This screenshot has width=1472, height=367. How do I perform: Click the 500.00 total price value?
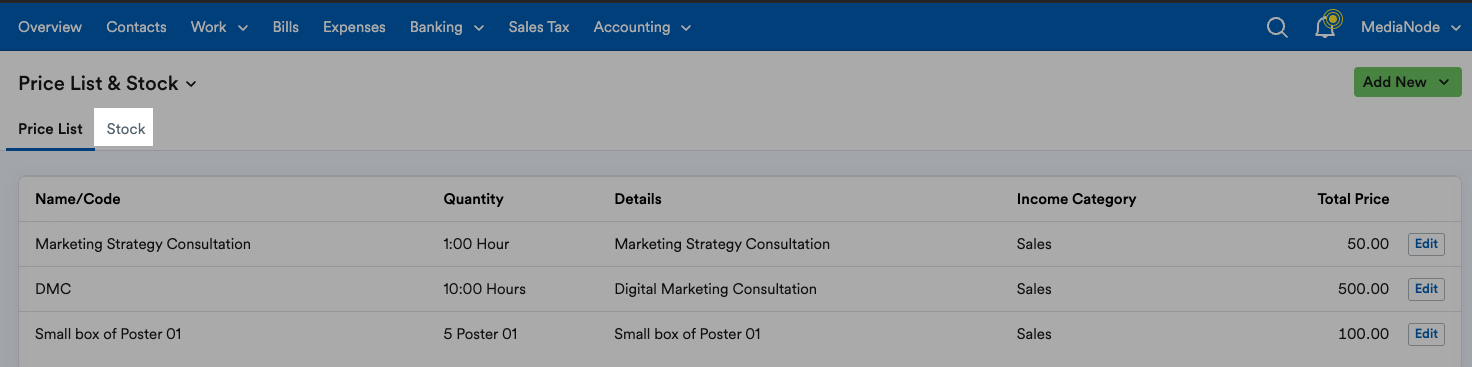pos(1365,289)
